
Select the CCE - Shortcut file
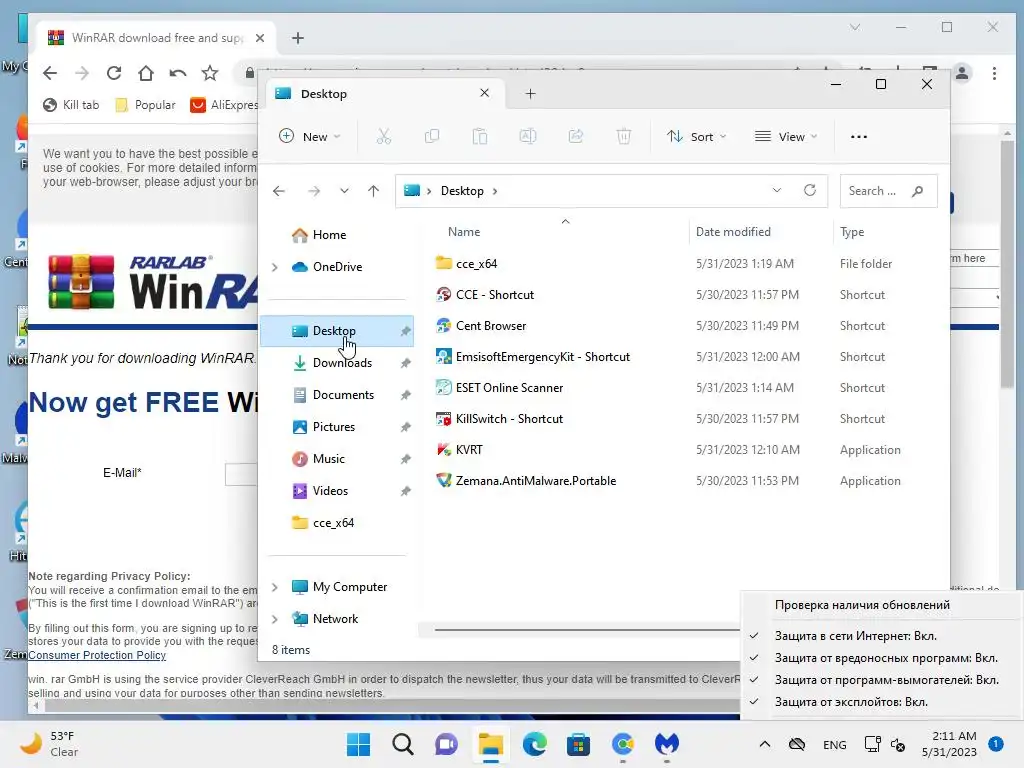coord(494,295)
